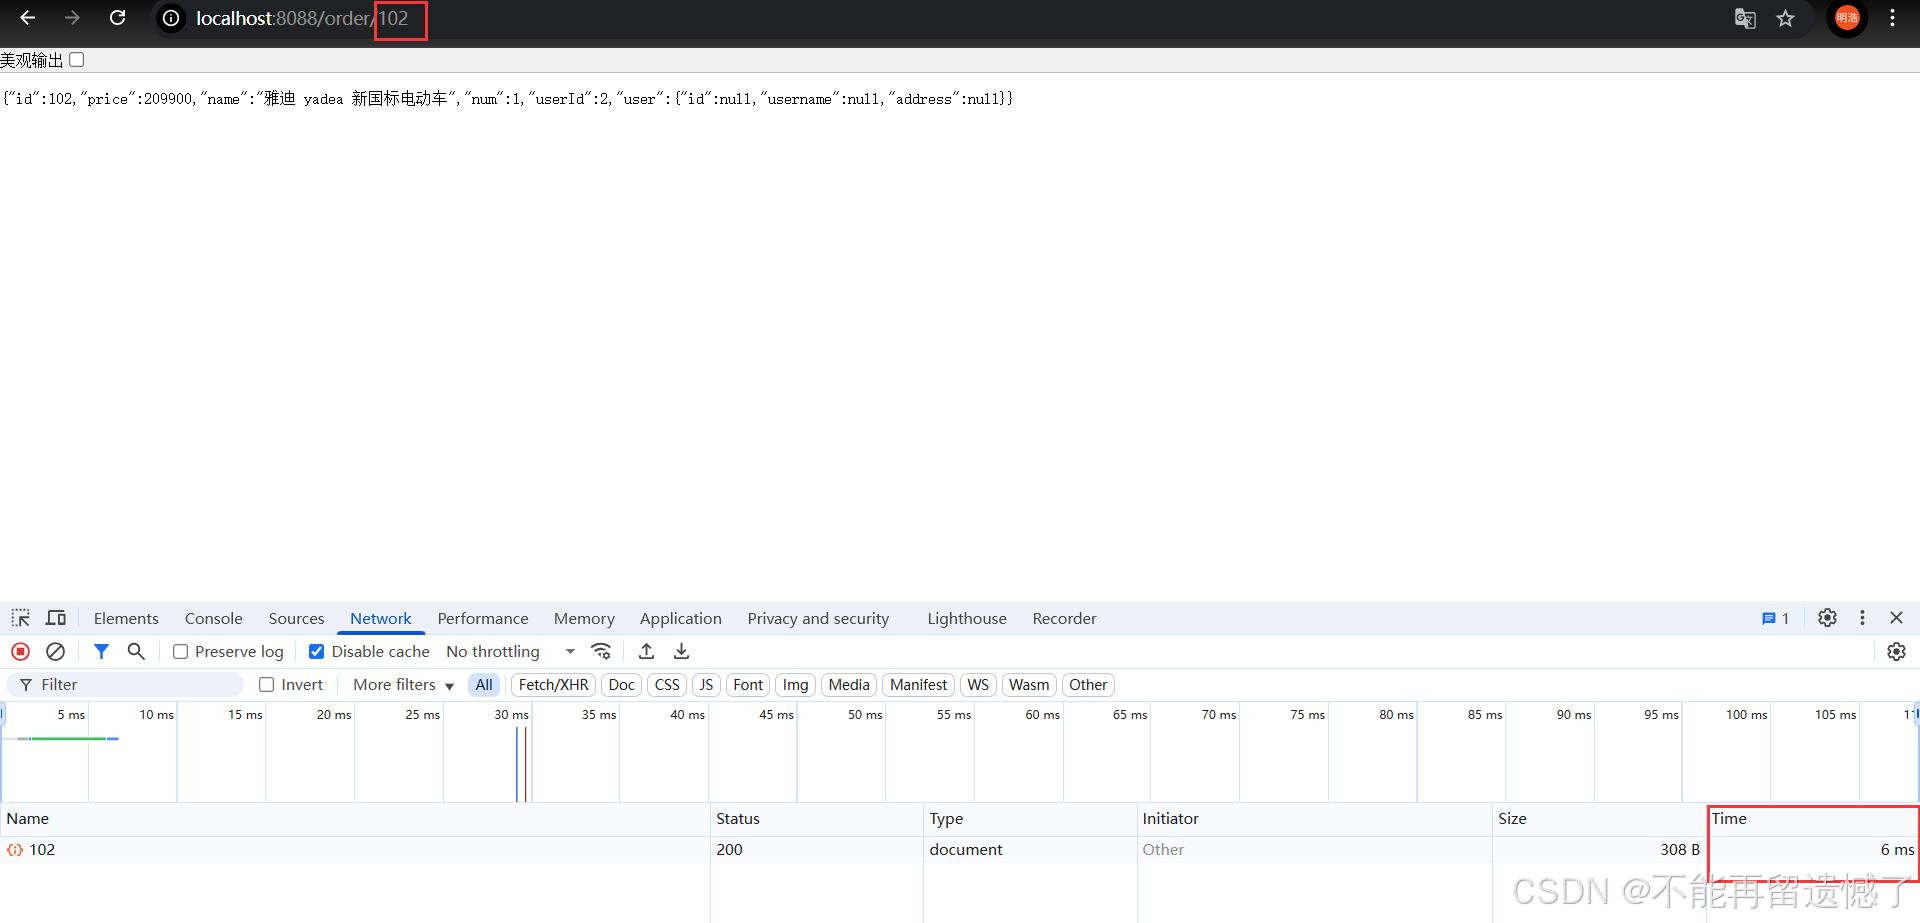This screenshot has width=1920, height=923.
Task: Open the Lighthouse tab
Action: point(967,618)
